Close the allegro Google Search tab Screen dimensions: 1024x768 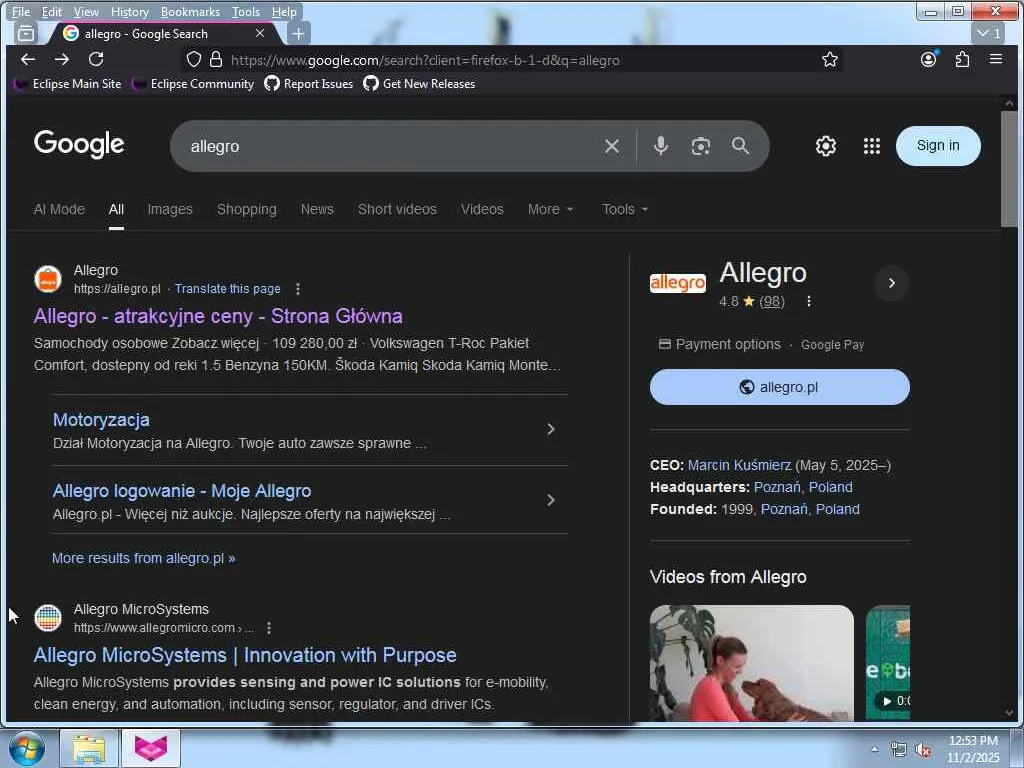pyautogui.click(x=260, y=33)
